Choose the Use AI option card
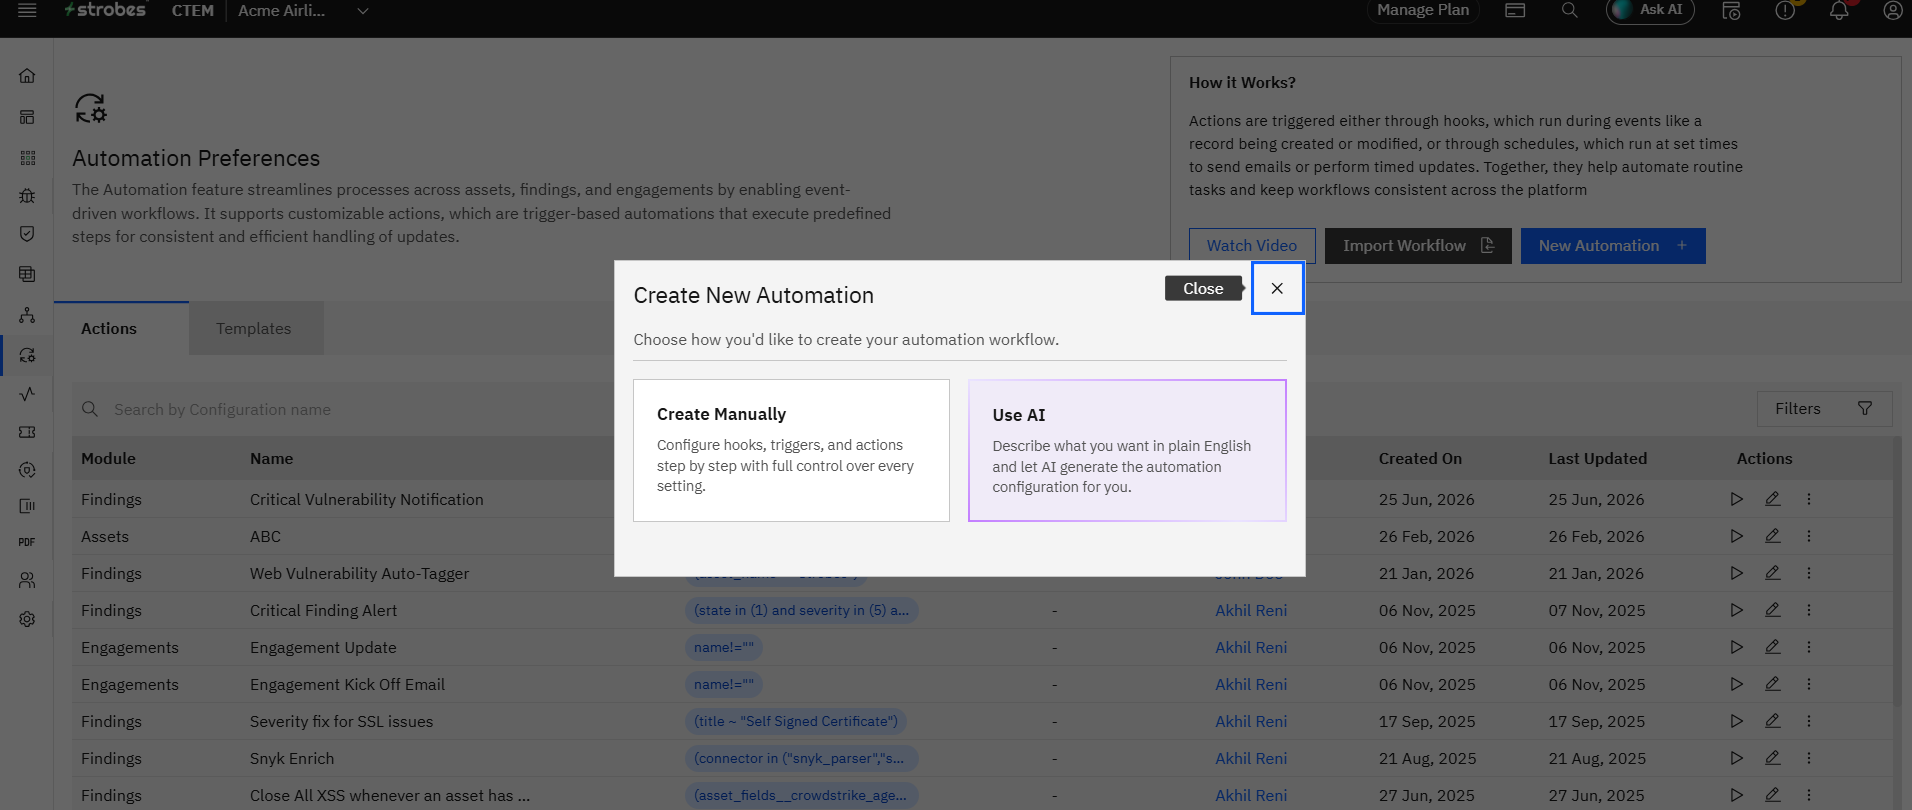 coord(1127,450)
